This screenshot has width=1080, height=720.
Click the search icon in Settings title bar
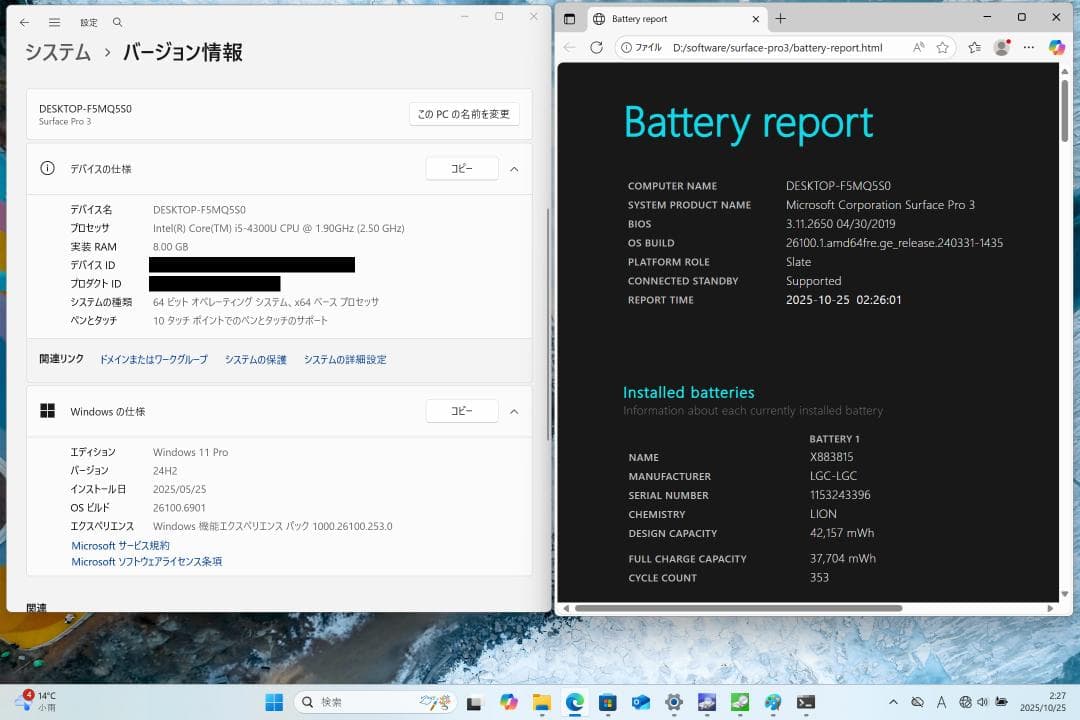116,22
